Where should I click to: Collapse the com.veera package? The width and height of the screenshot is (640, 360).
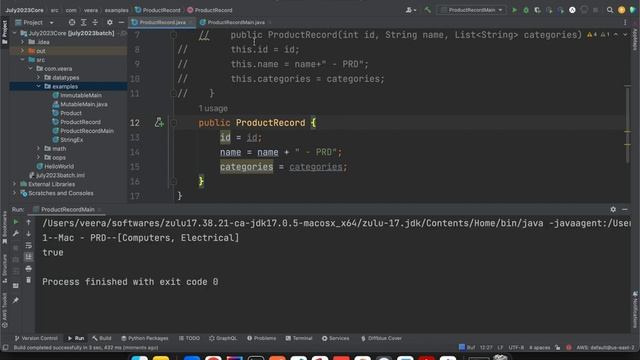[x=31, y=69]
